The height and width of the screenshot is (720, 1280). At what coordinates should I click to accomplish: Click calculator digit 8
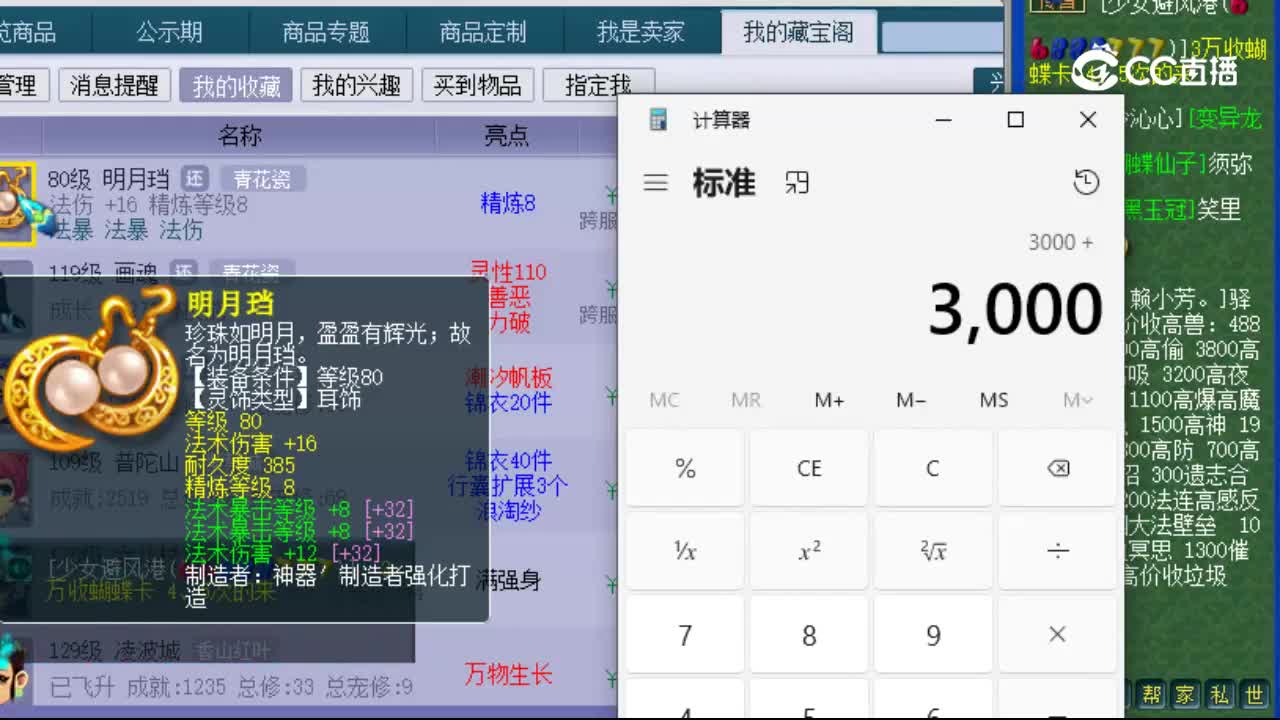click(x=809, y=634)
